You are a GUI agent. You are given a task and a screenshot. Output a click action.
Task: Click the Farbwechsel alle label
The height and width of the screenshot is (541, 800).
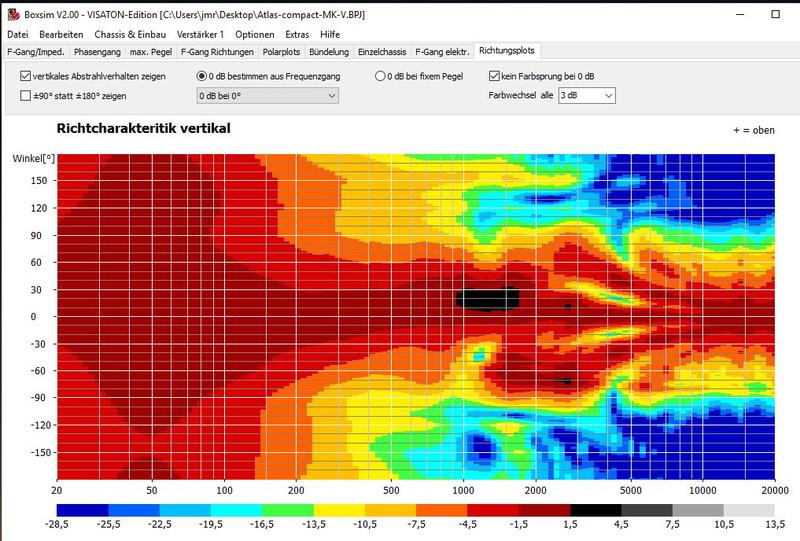[x=520, y=95]
